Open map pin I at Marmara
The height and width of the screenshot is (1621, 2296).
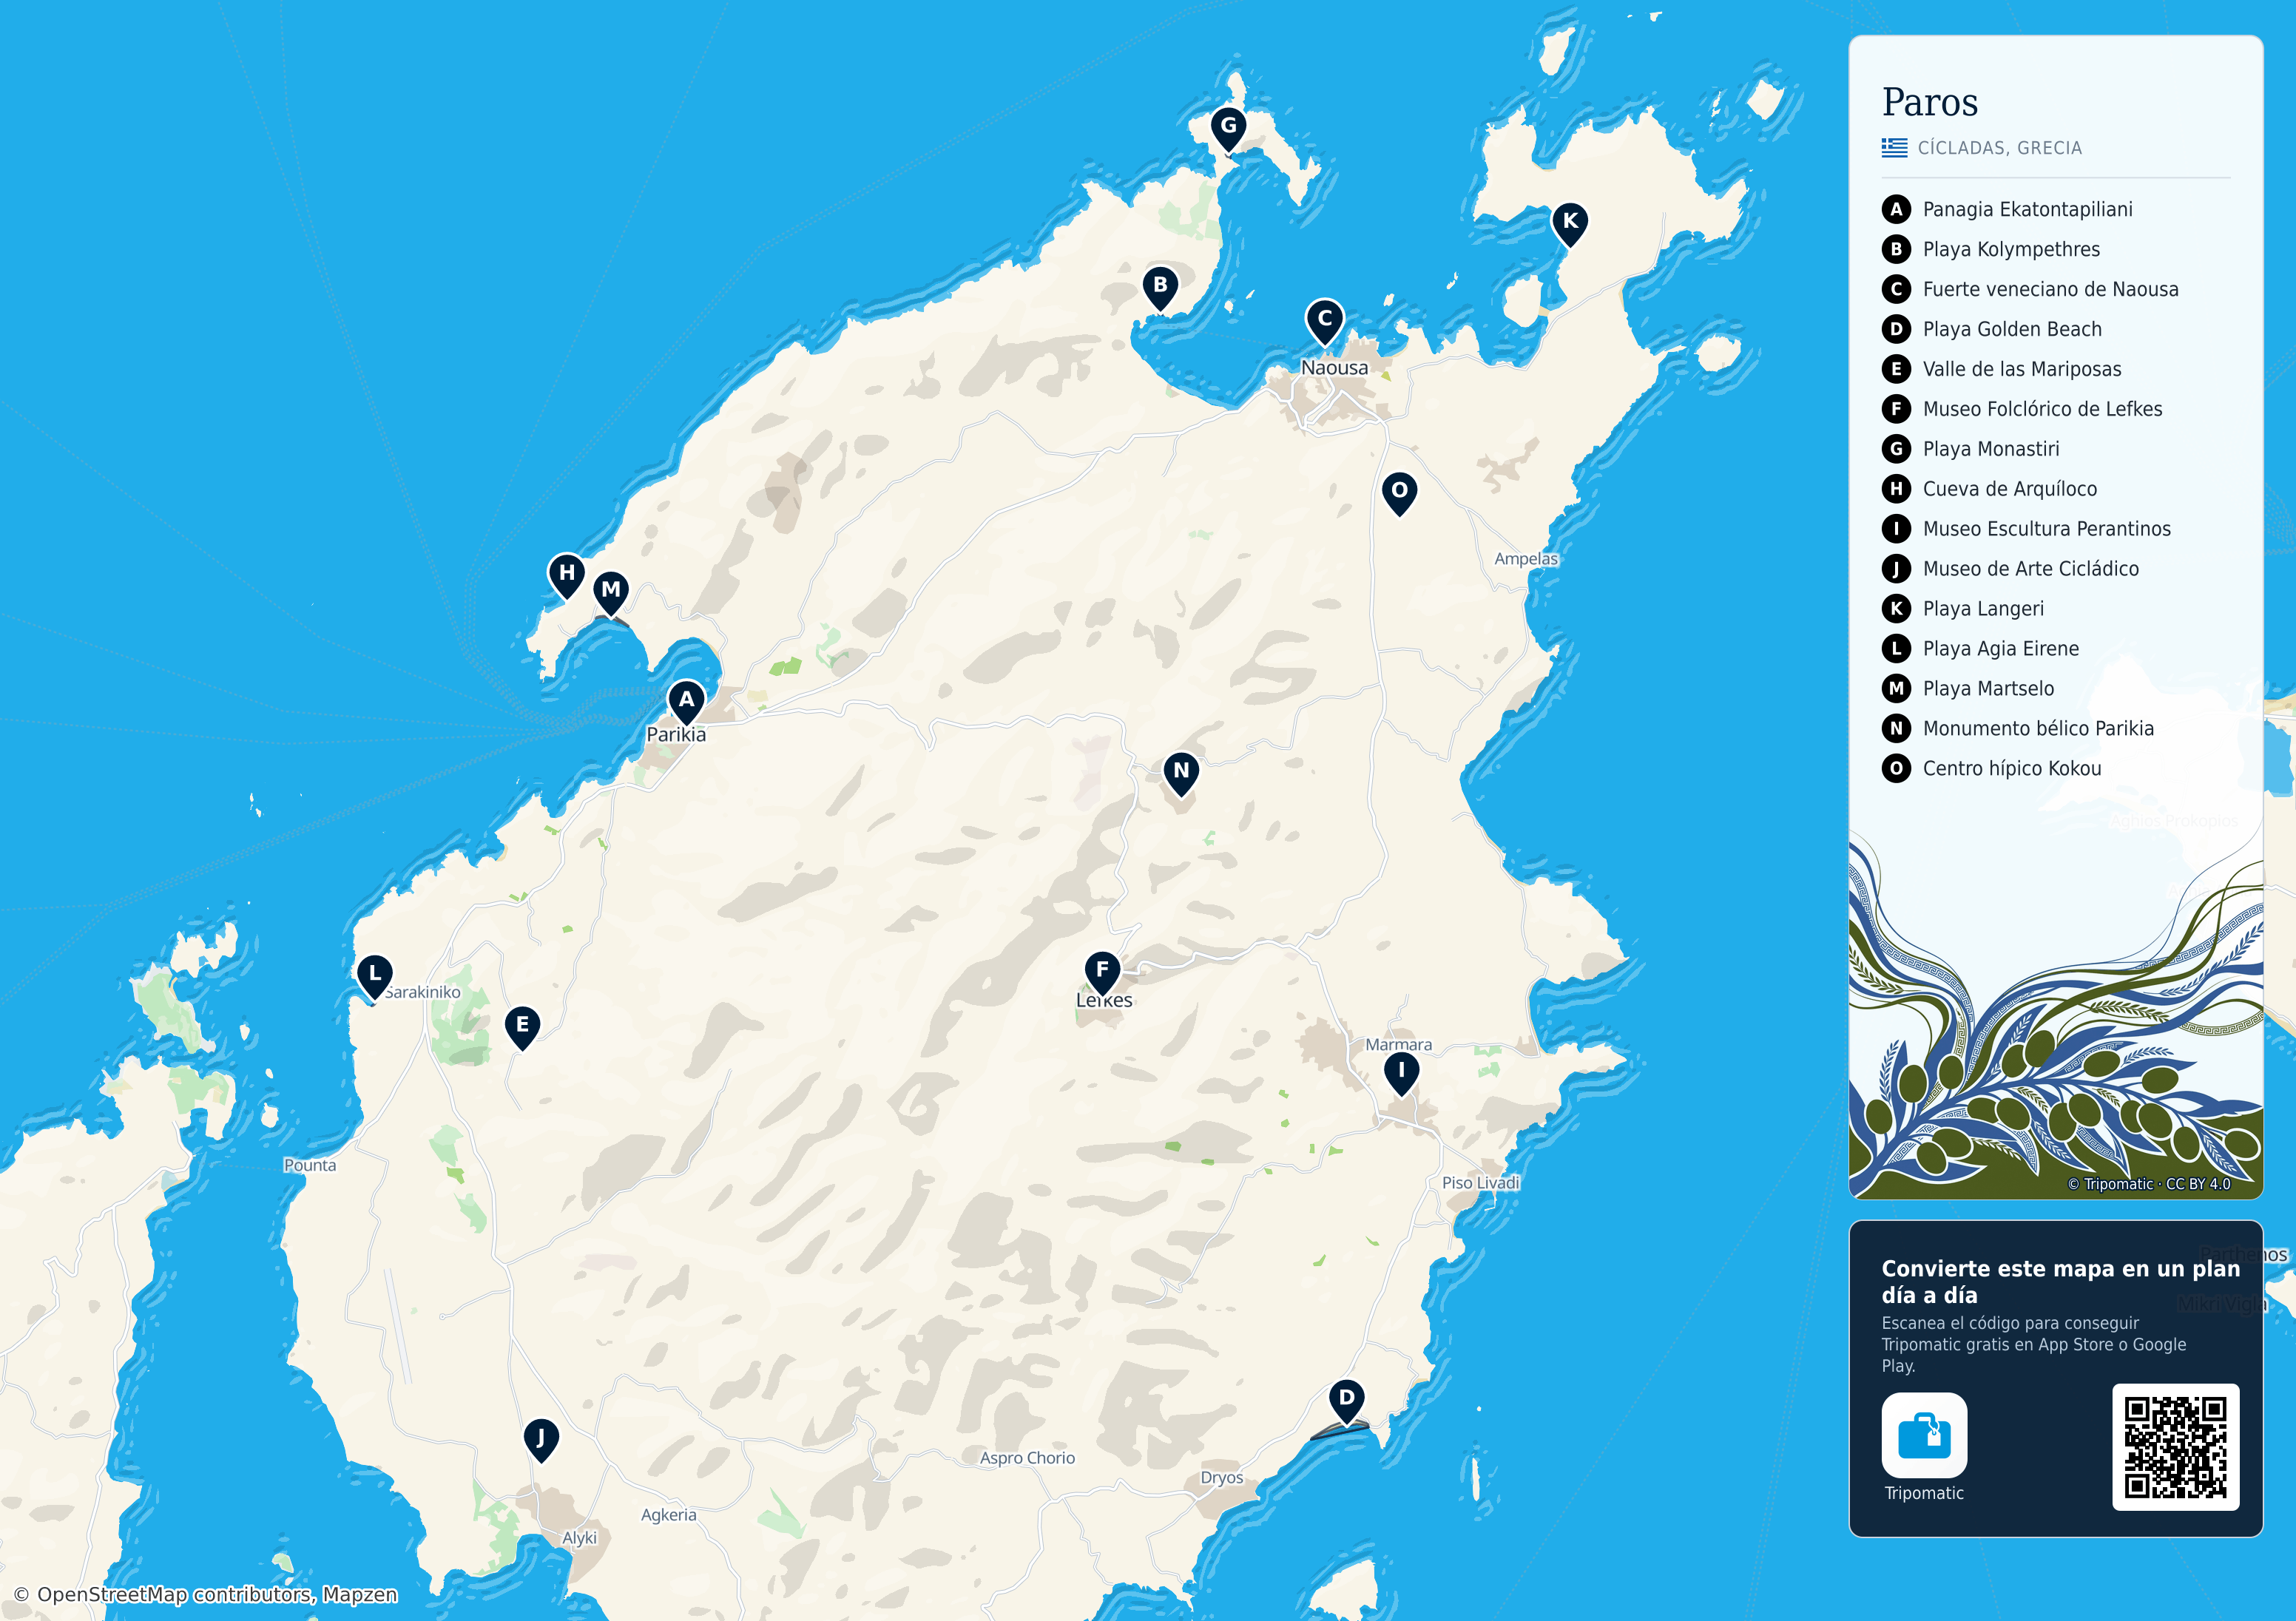(x=1402, y=1072)
